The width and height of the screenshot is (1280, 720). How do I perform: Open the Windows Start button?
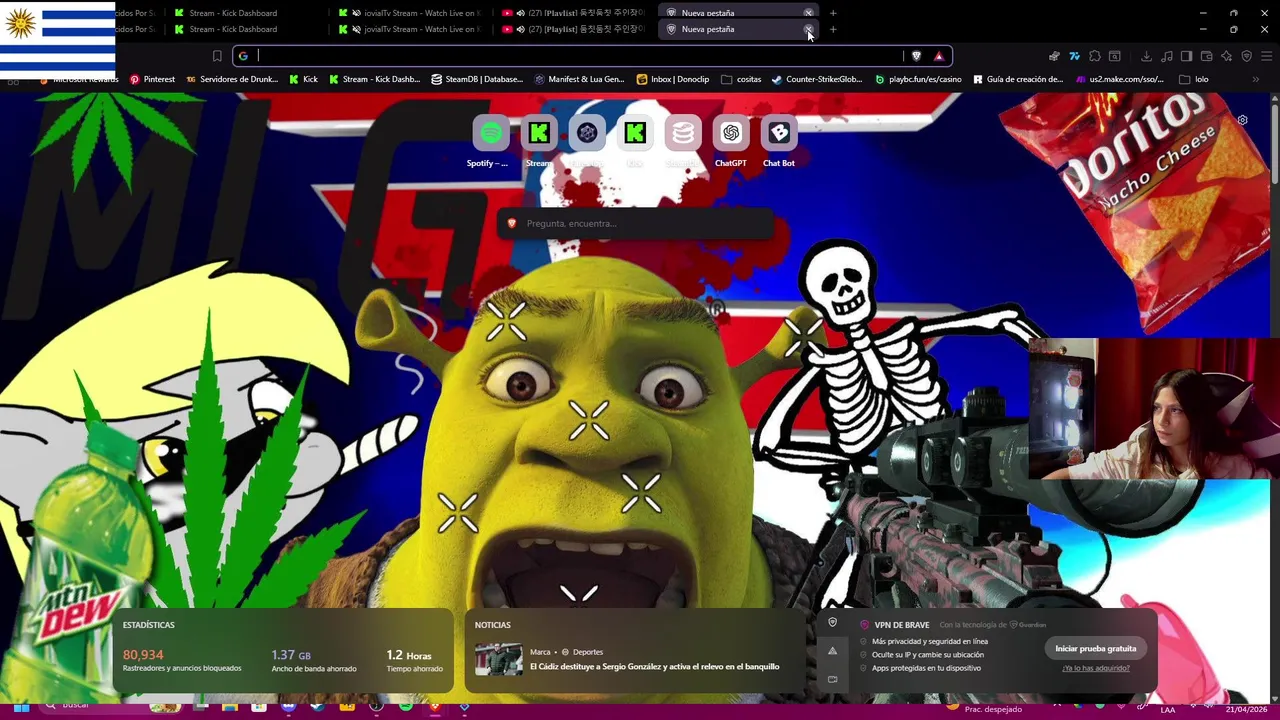coord(20,708)
